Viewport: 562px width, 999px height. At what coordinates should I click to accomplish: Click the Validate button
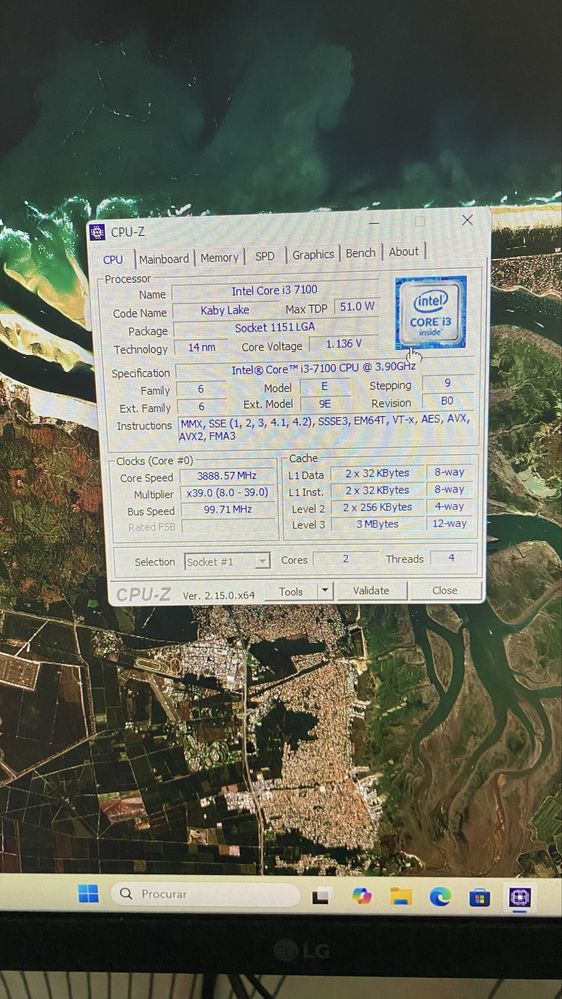tap(371, 591)
